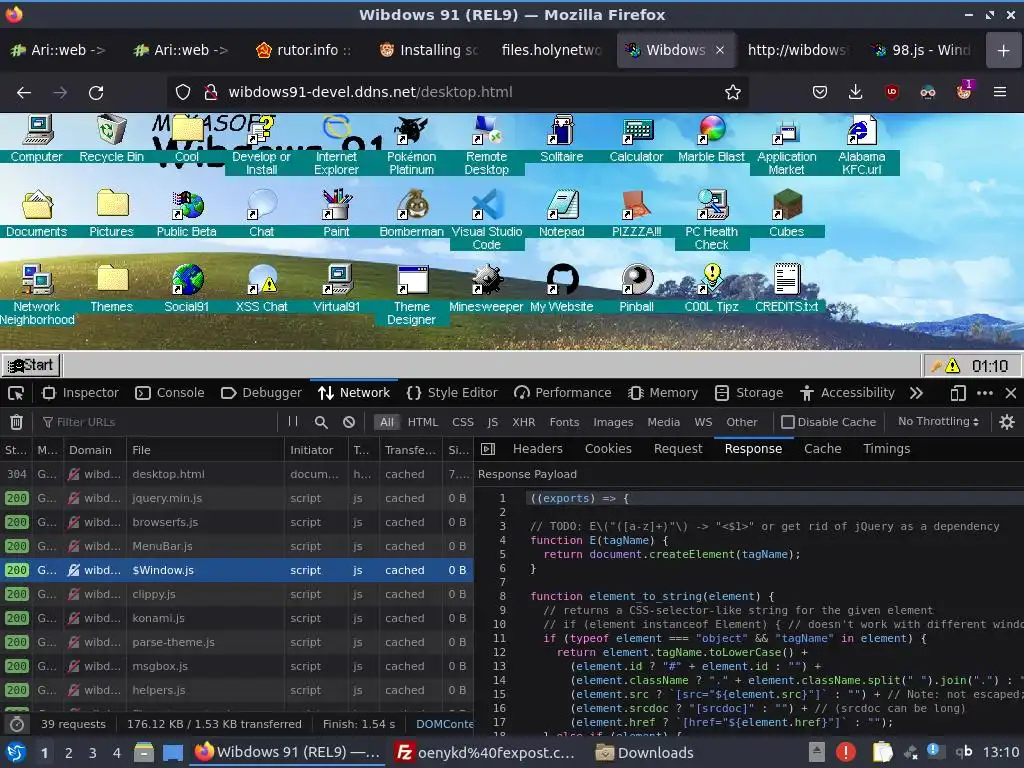Open Theme Designer icon

pos(411,295)
